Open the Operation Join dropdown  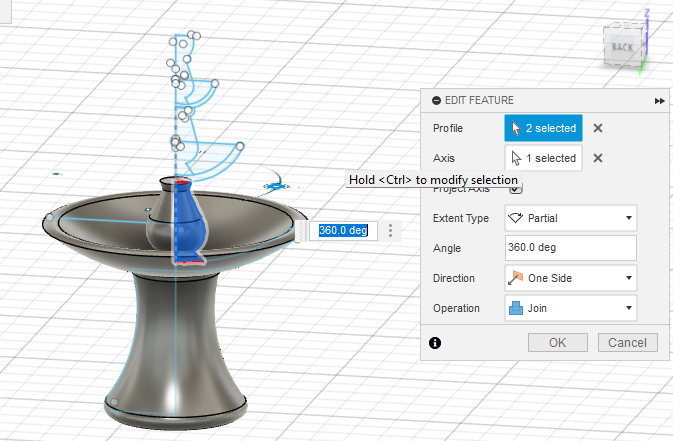point(570,308)
